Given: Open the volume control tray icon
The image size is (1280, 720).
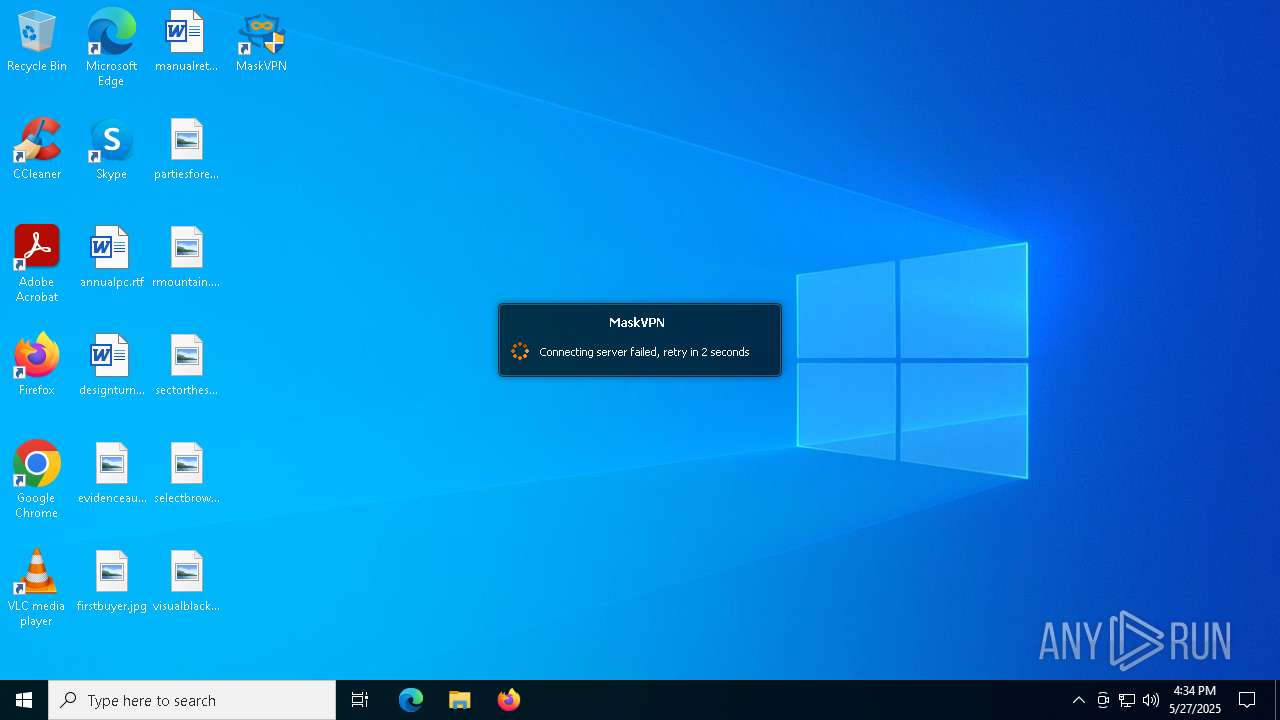Looking at the screenshot, I should pos(1151,700).
